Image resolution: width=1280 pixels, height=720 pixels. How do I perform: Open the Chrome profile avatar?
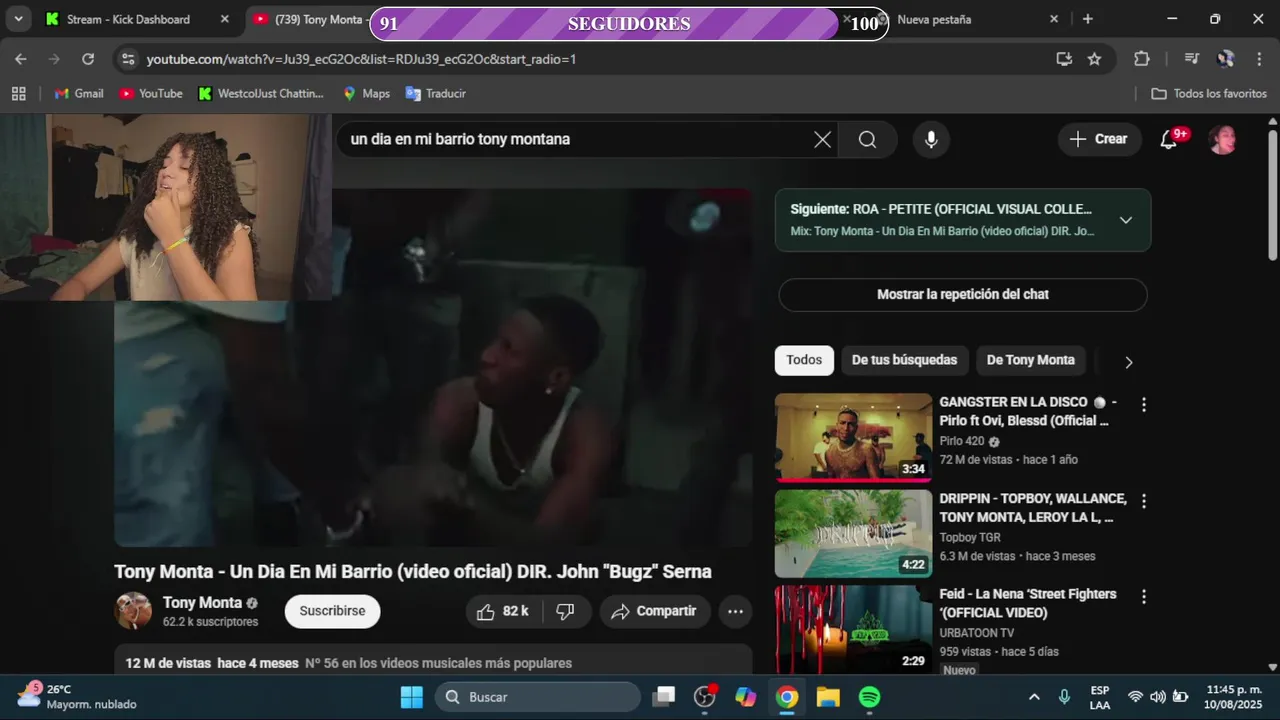(x=1225, y=59)
